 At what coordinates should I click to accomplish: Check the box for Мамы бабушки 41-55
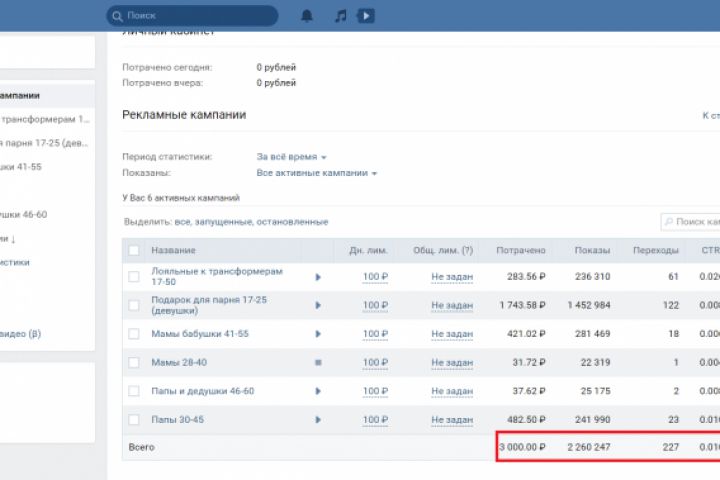tap(134, 334)
